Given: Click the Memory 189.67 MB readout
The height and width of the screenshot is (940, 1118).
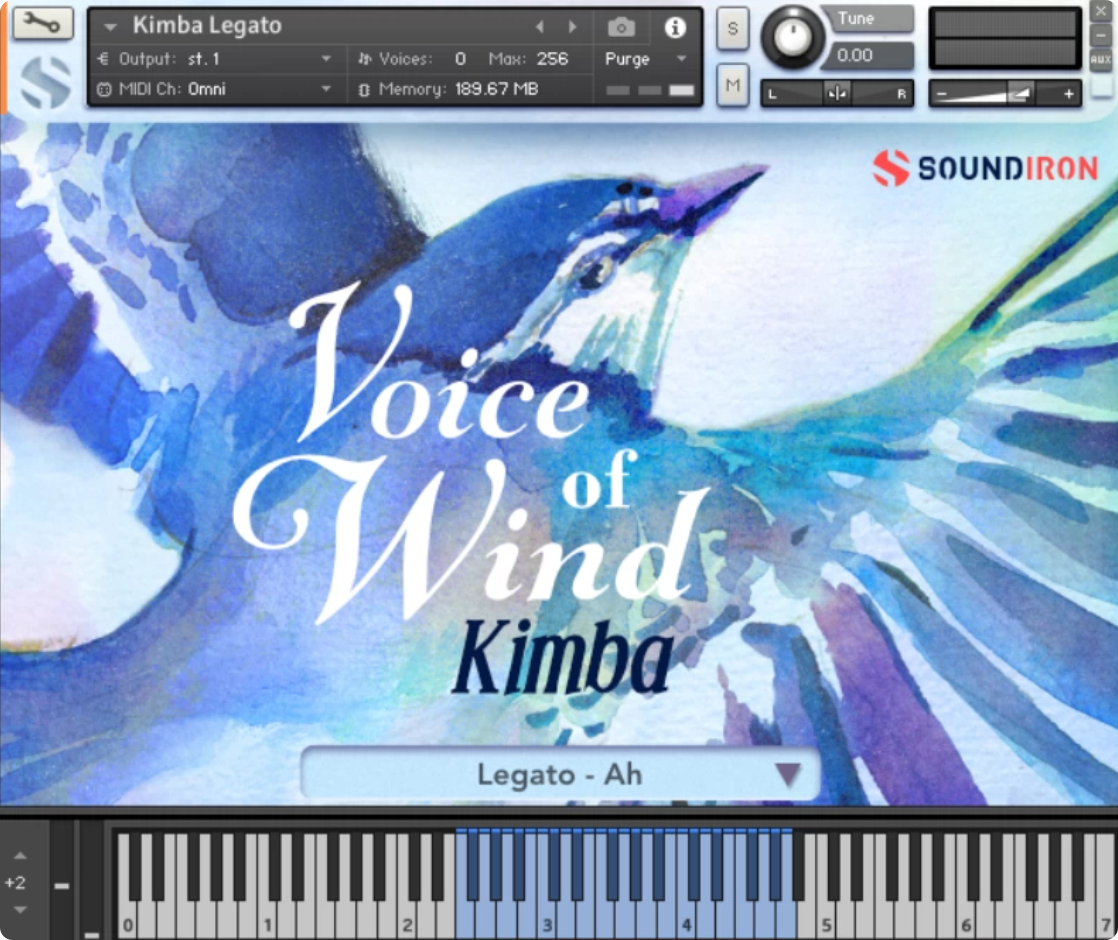Looking at the screenshot, I should (x=458, y=89).
